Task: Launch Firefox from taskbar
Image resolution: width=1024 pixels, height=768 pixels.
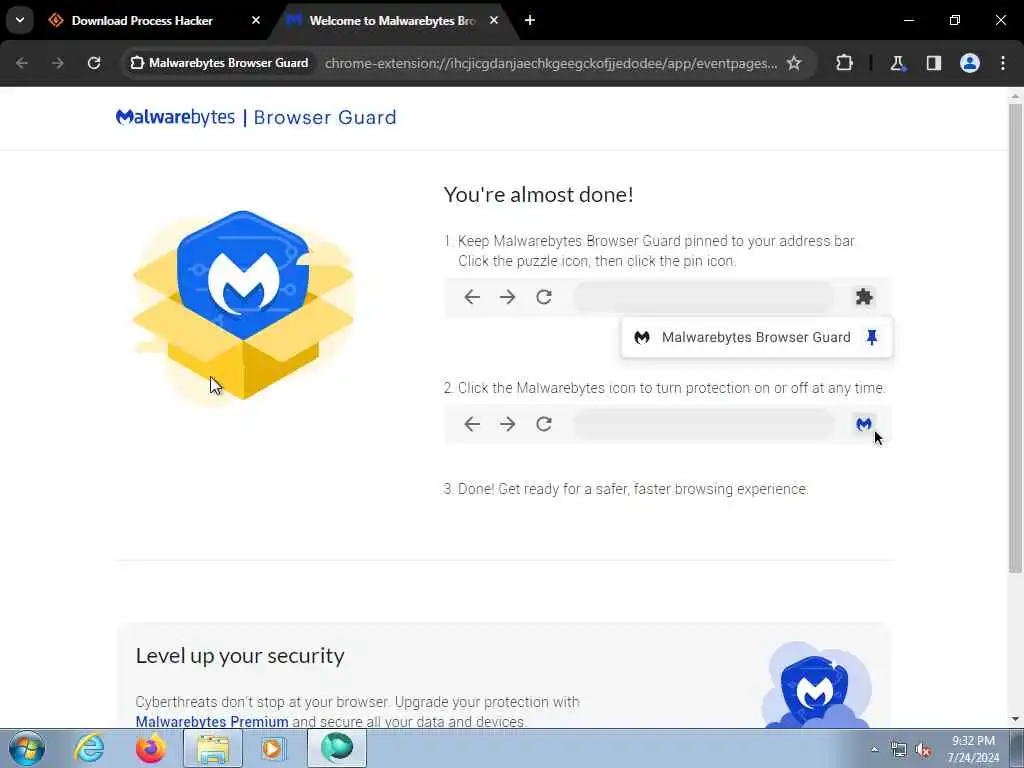Action: pyautogui.click(x=150, y=748)
